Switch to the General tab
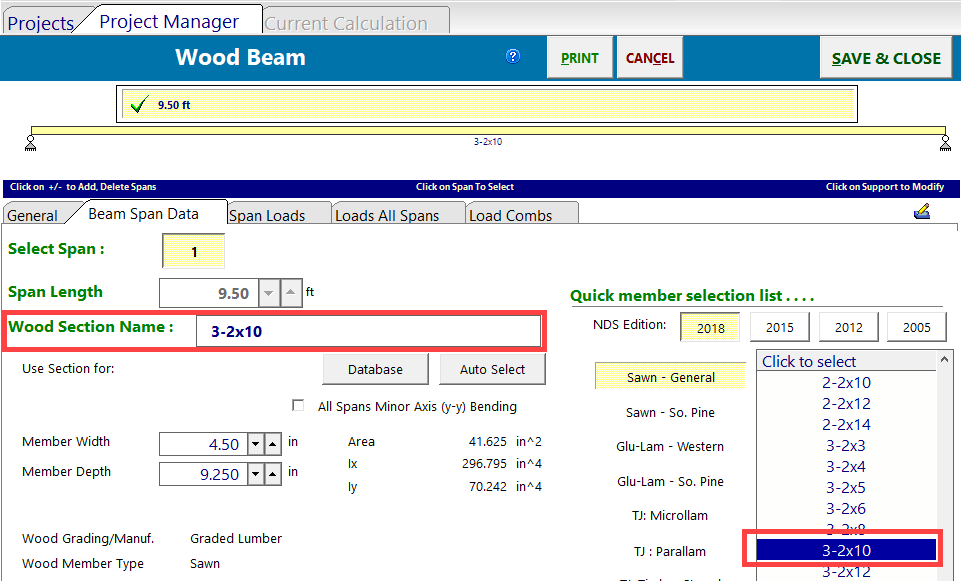The width and height of the screenshot is (961, 581). (32, 216)
